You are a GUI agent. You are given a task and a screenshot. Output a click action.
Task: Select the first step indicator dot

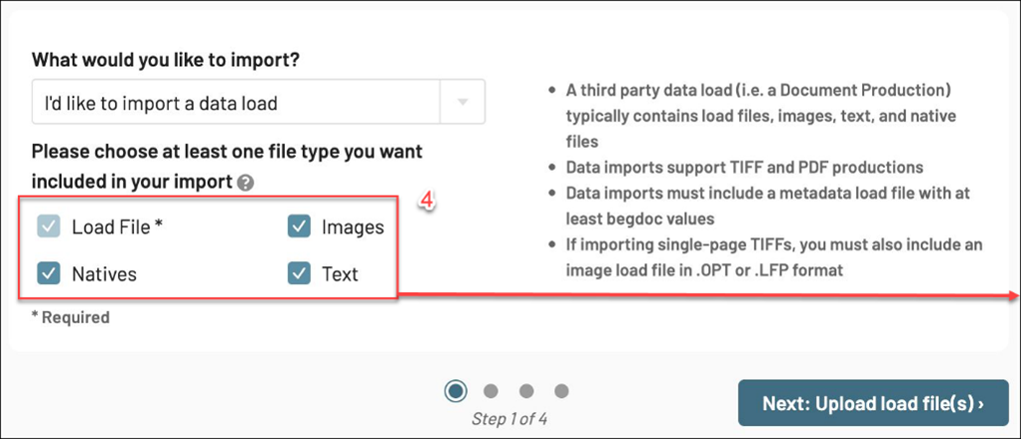pyautogui.click(x=456, y=391)
